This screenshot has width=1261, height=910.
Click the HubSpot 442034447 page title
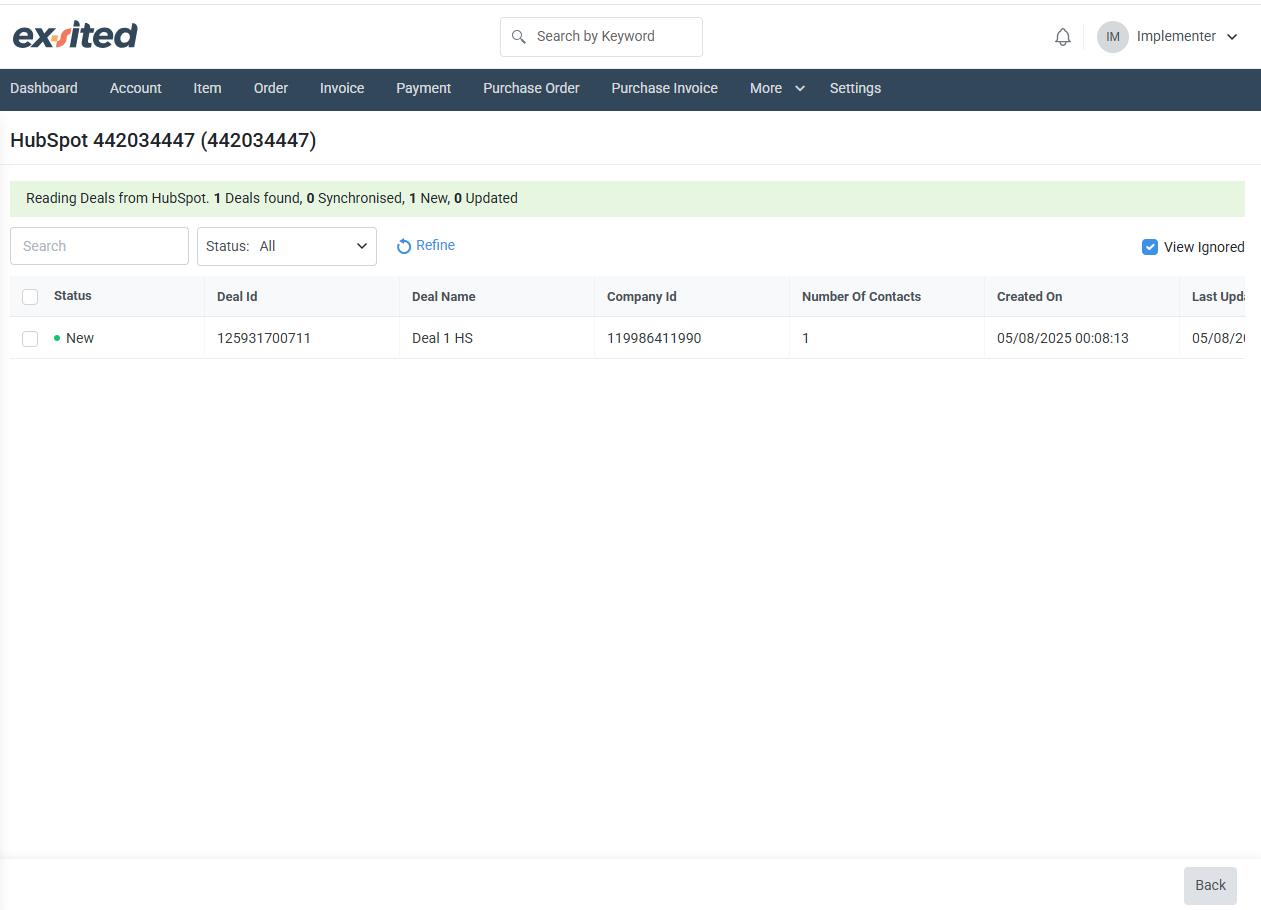163,141
